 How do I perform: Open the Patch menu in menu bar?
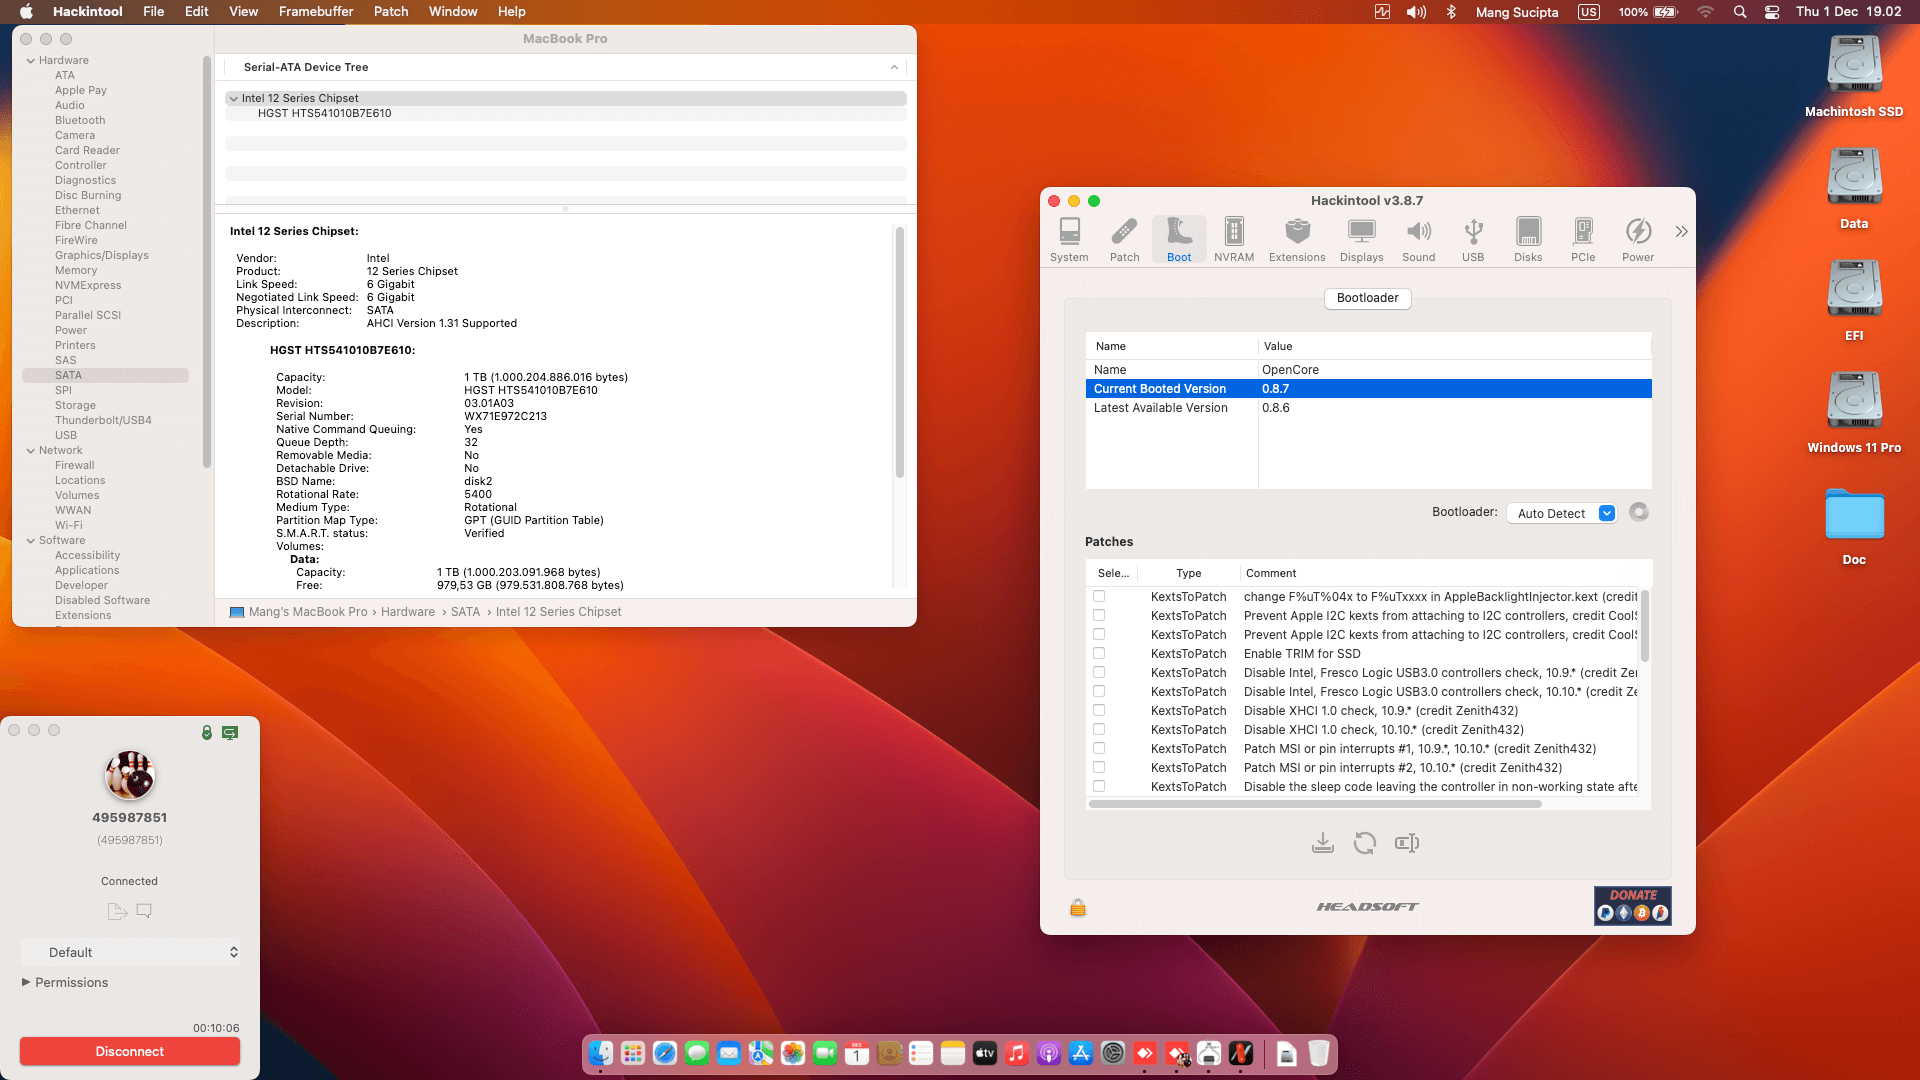tap(391, 12)
